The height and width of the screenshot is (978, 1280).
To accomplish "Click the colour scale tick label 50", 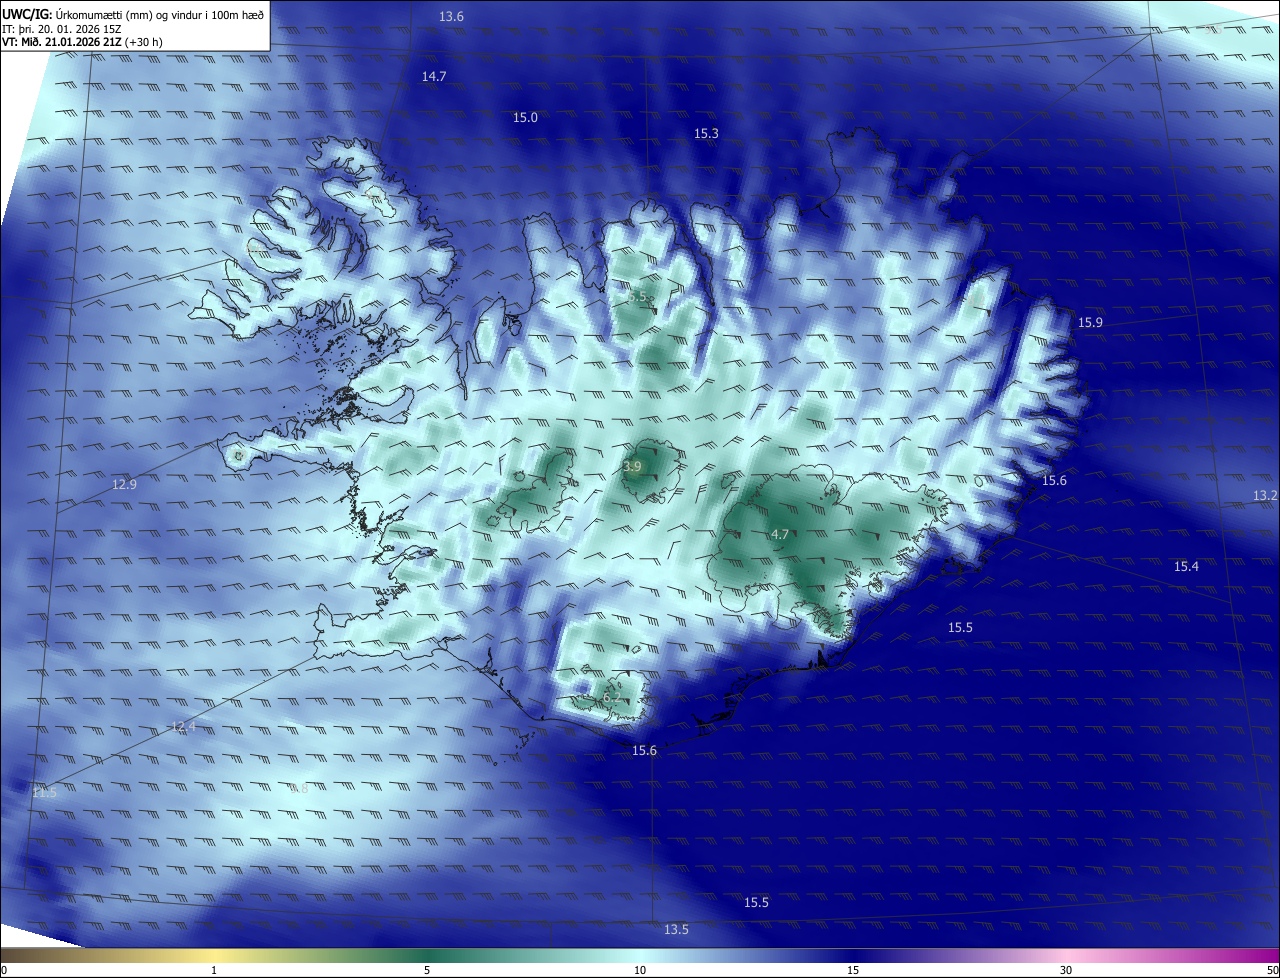I will (1272, 971).
